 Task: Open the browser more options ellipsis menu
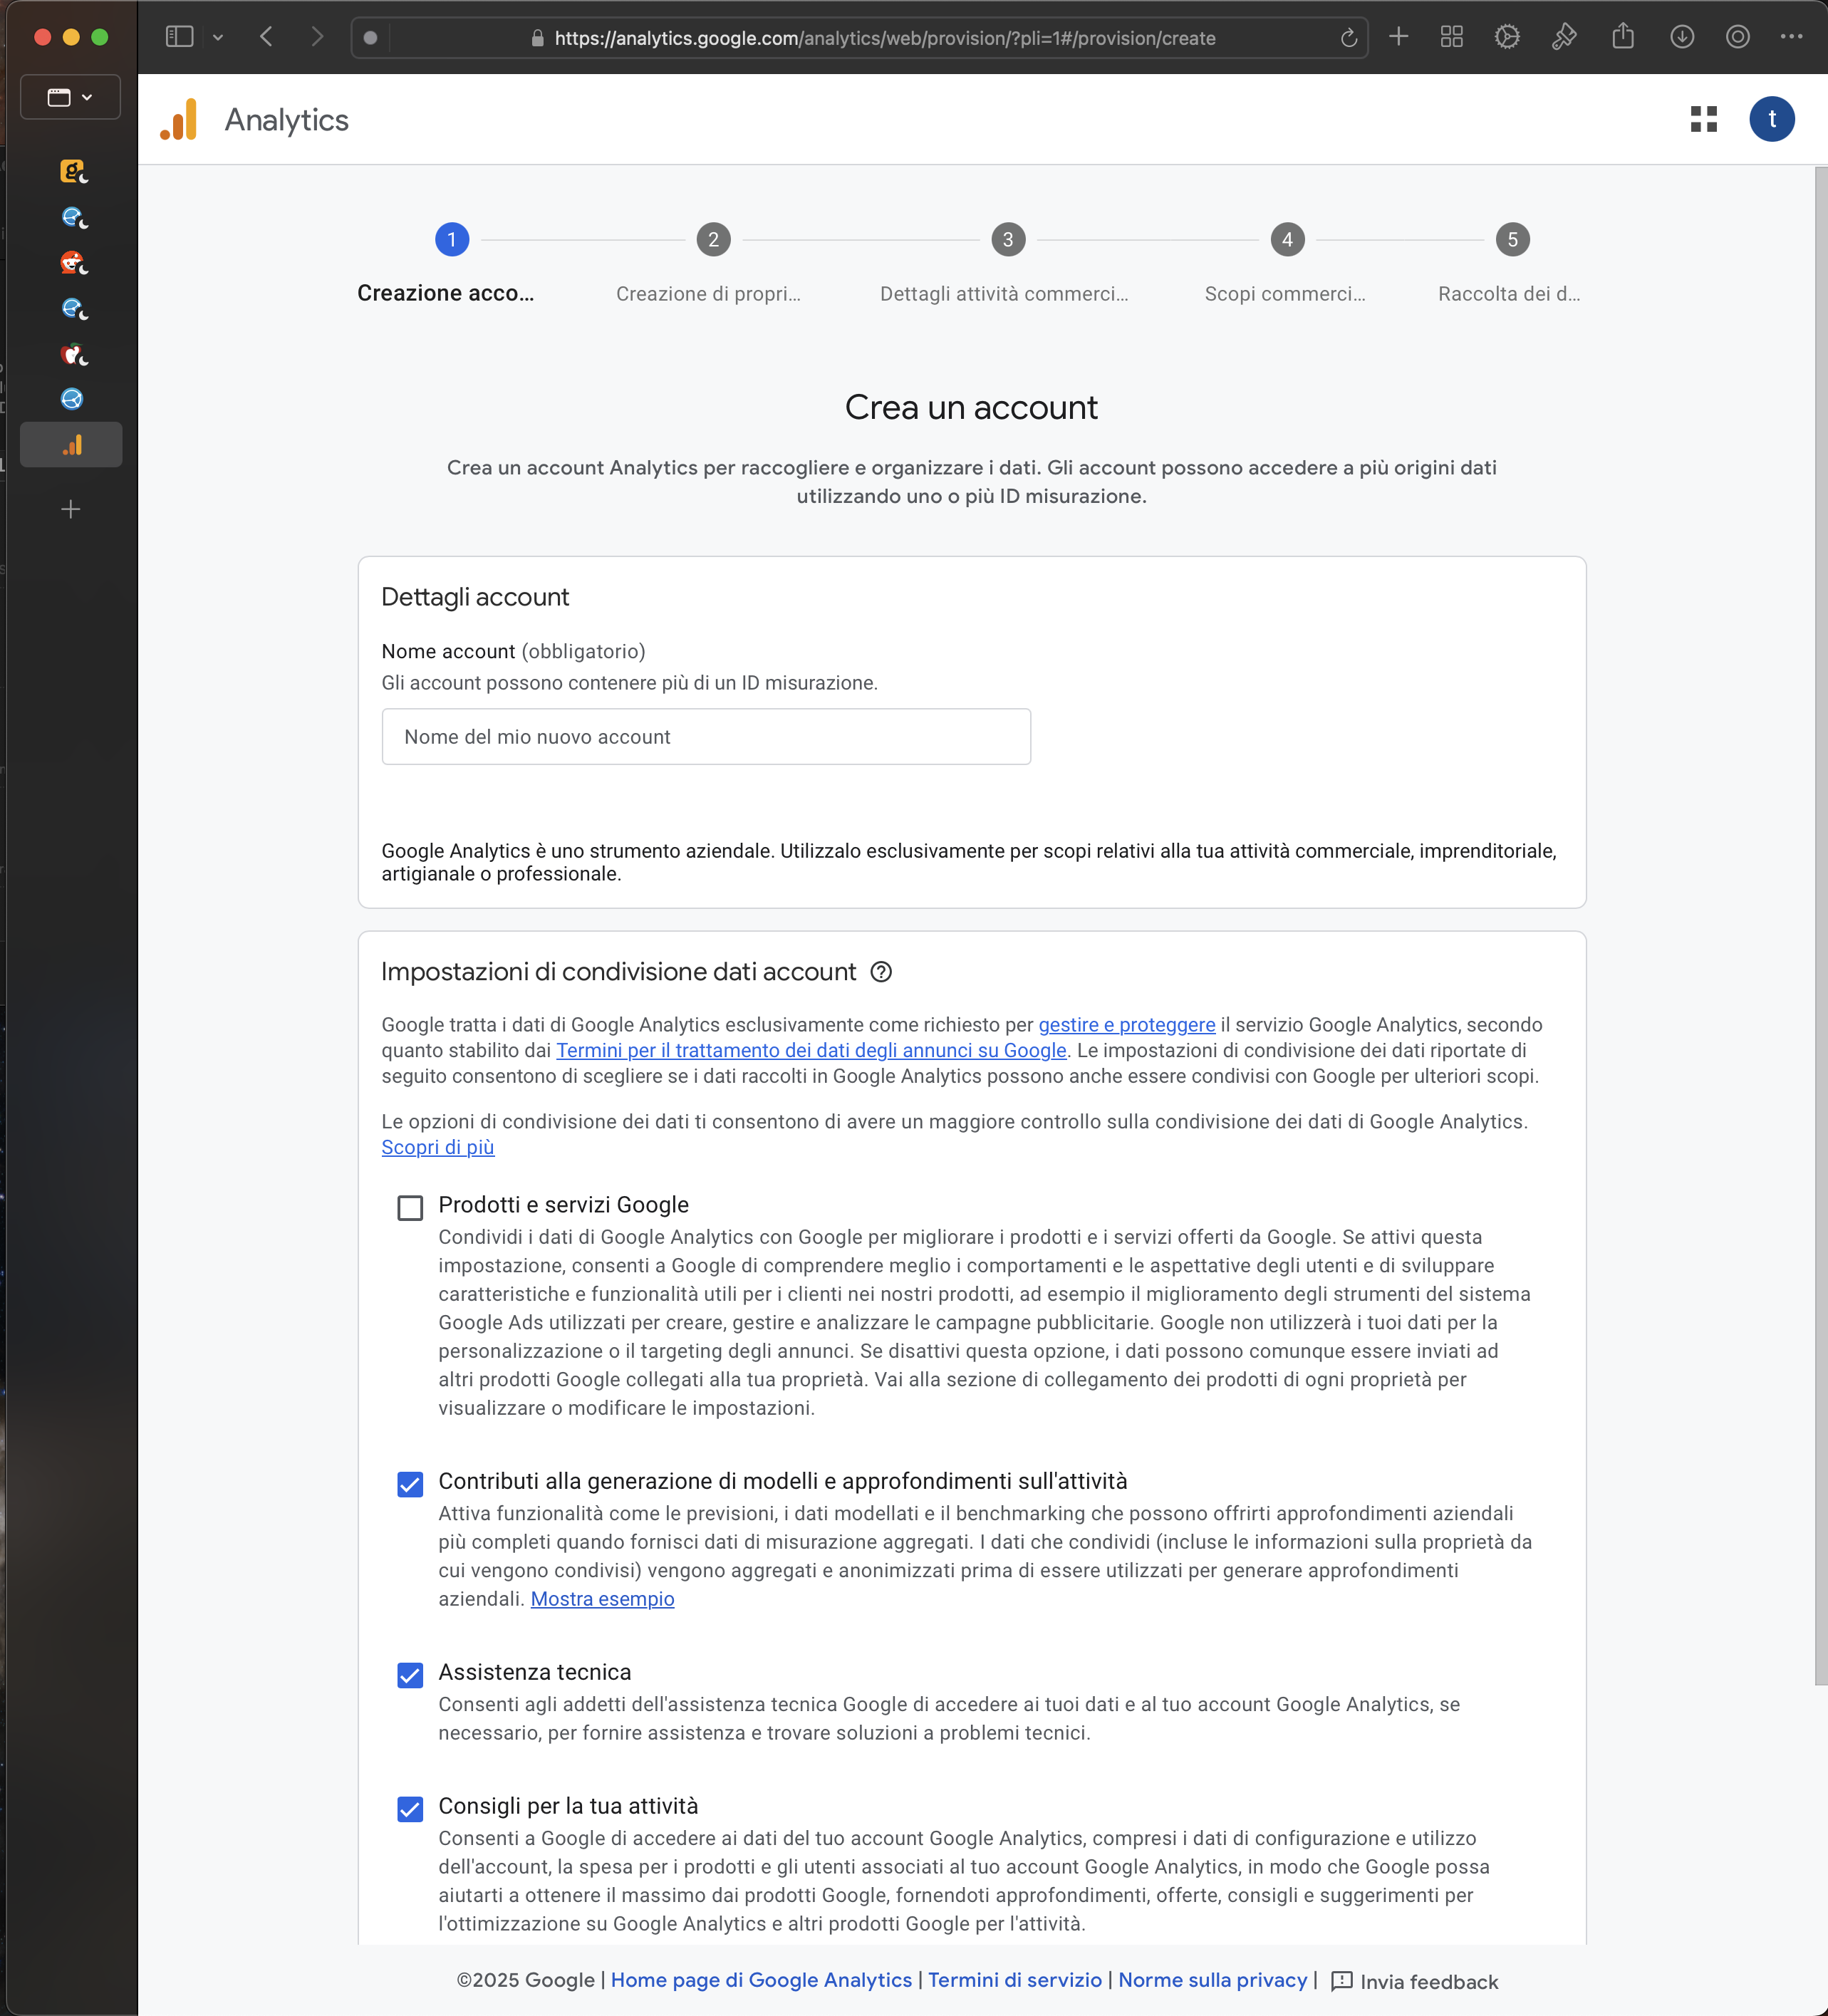(1790, 38)
